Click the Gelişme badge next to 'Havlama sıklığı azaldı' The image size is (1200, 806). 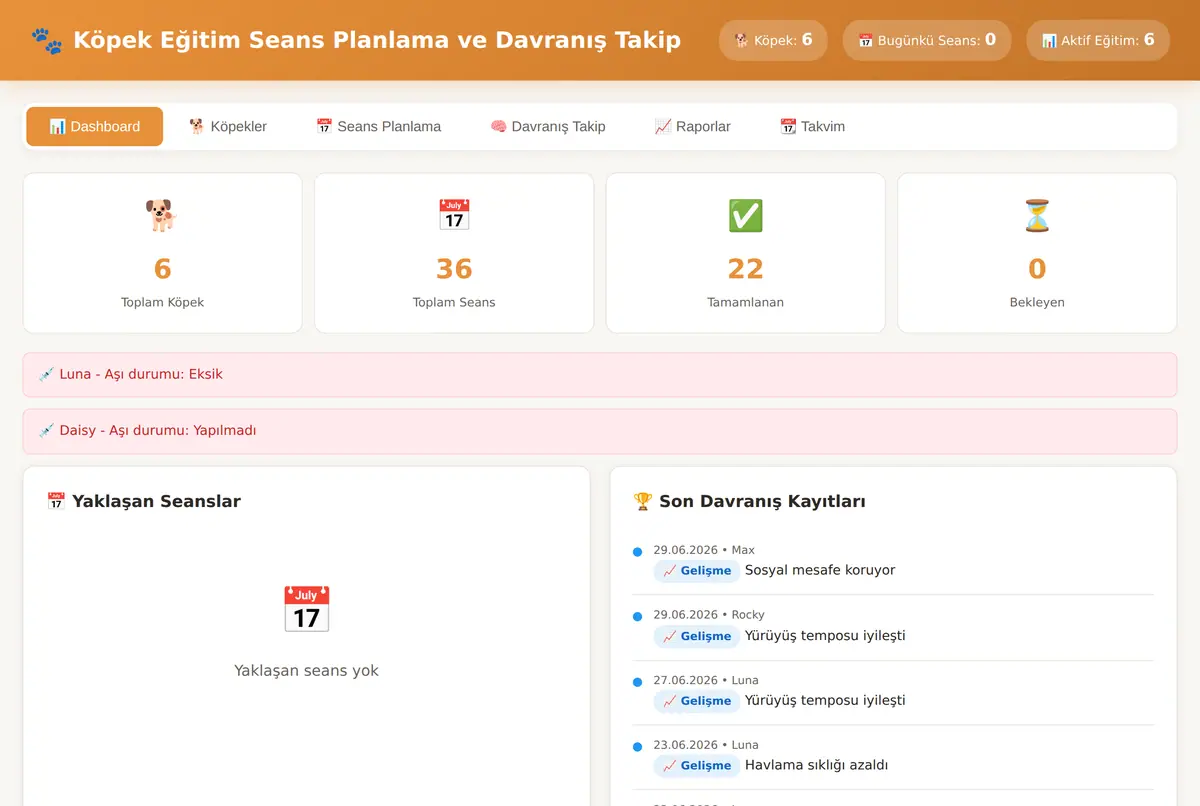click(x=697, y=766)
